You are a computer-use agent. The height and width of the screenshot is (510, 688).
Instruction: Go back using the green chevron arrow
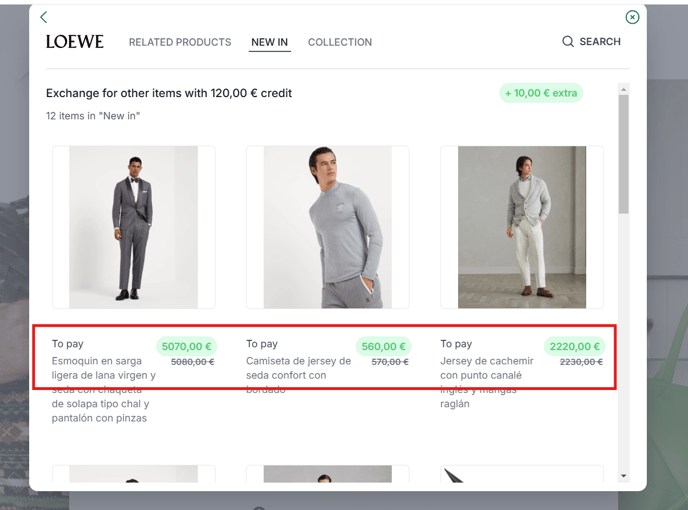coord(43,17)
